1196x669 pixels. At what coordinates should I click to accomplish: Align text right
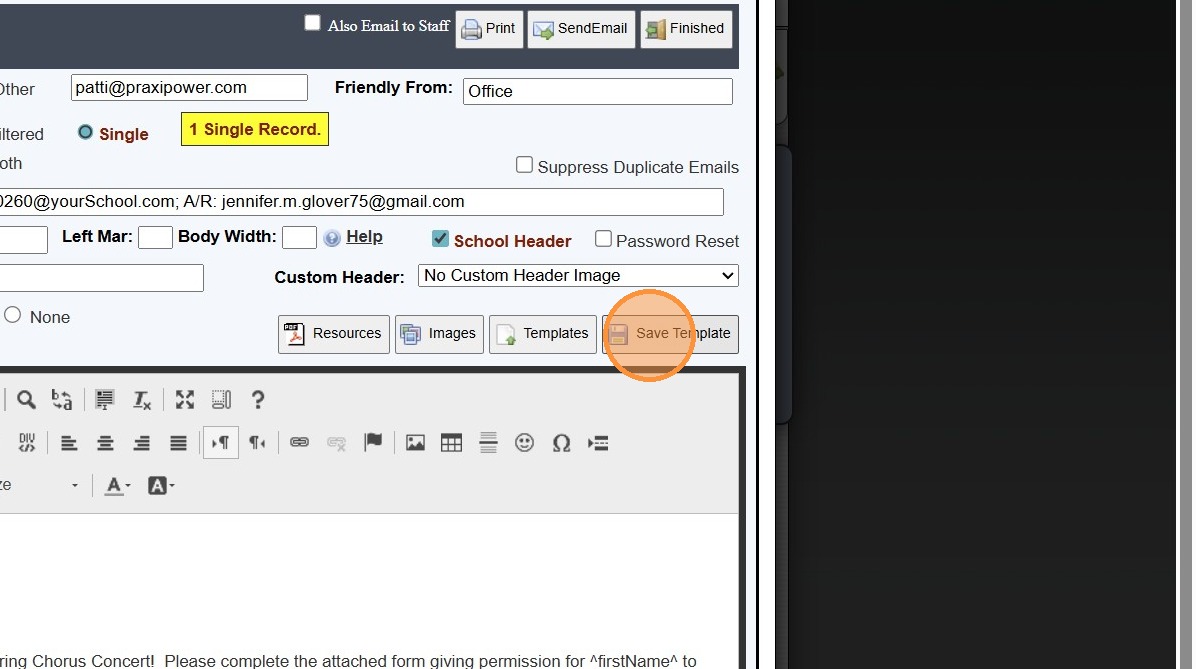[x=142, y=442]
